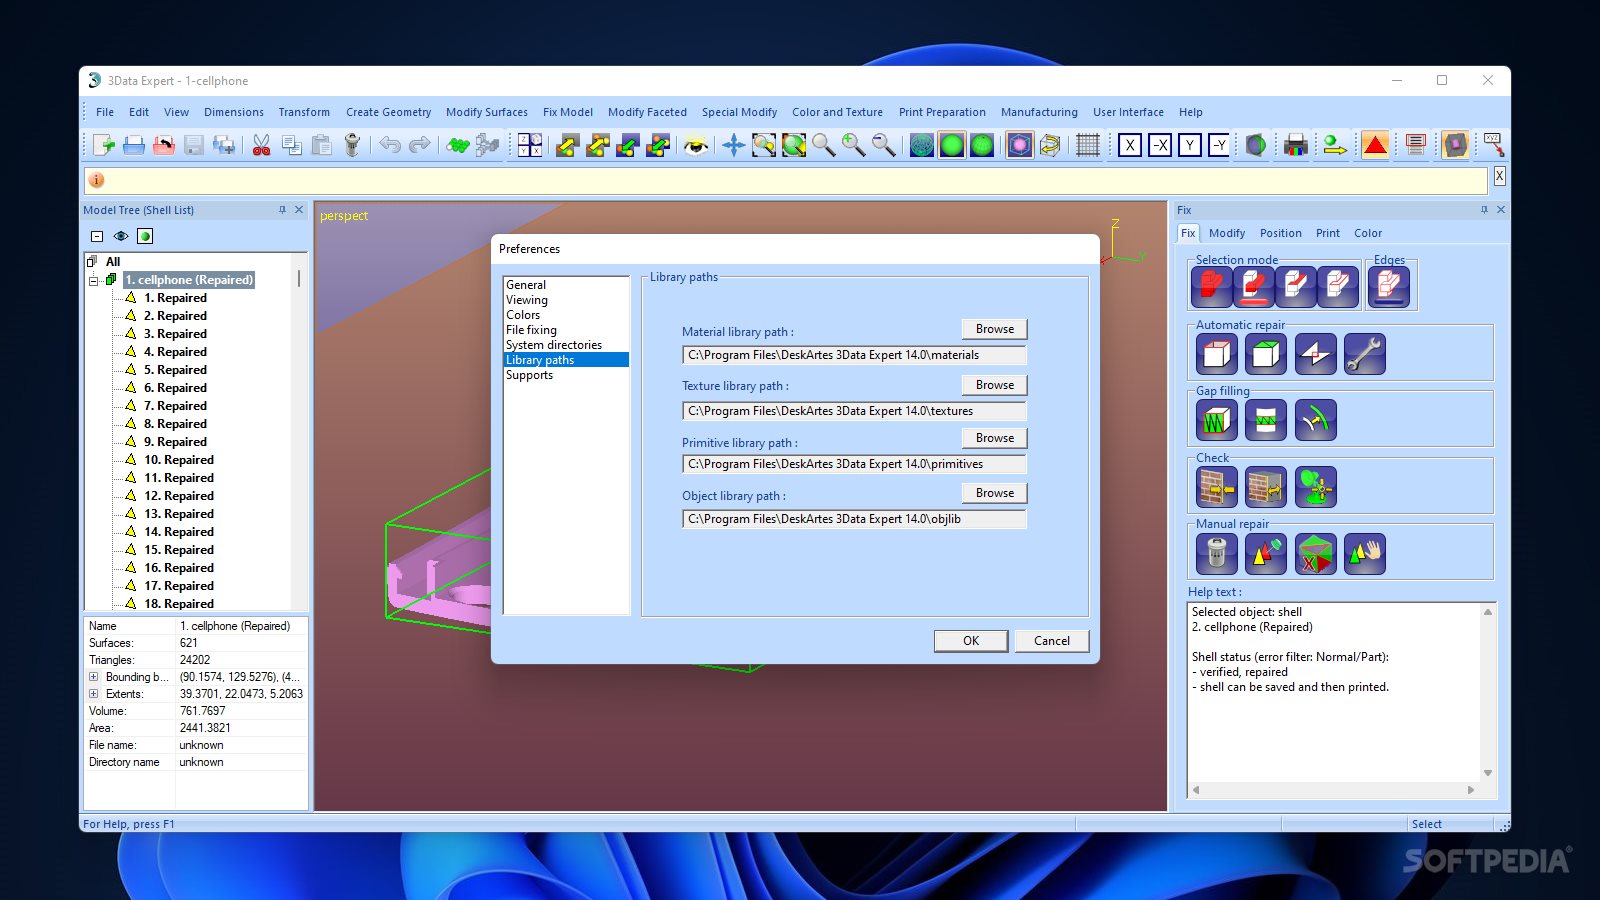Click OK in Preferences dialog
1600x900 pixels.
pos(971,641)
